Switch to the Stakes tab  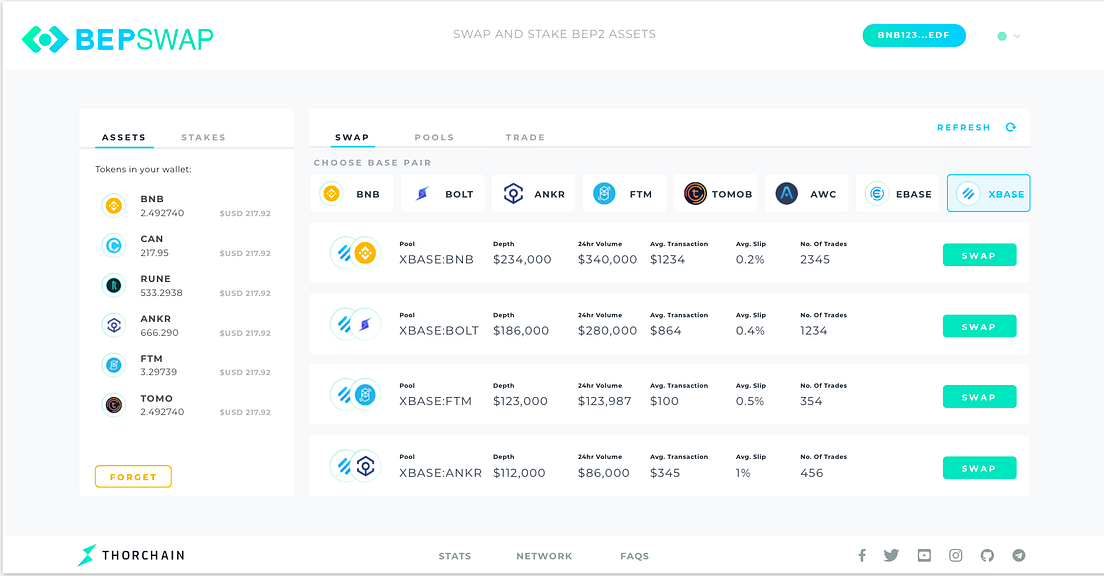click(203, 137)
